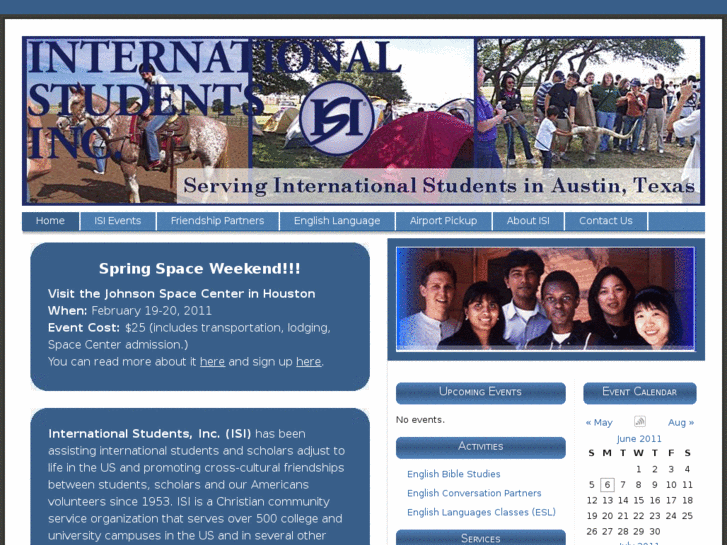
Task: Click the group photo of students
Action: (546, 299)
